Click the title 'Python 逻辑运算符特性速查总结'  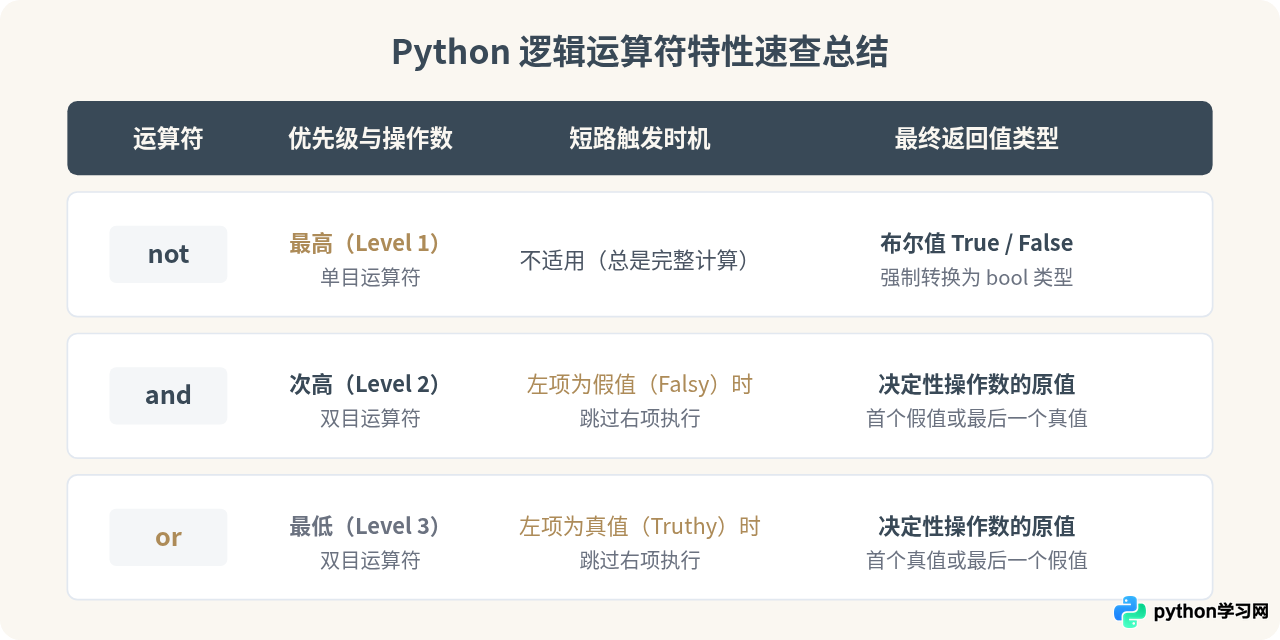click(x=639, y=52)
